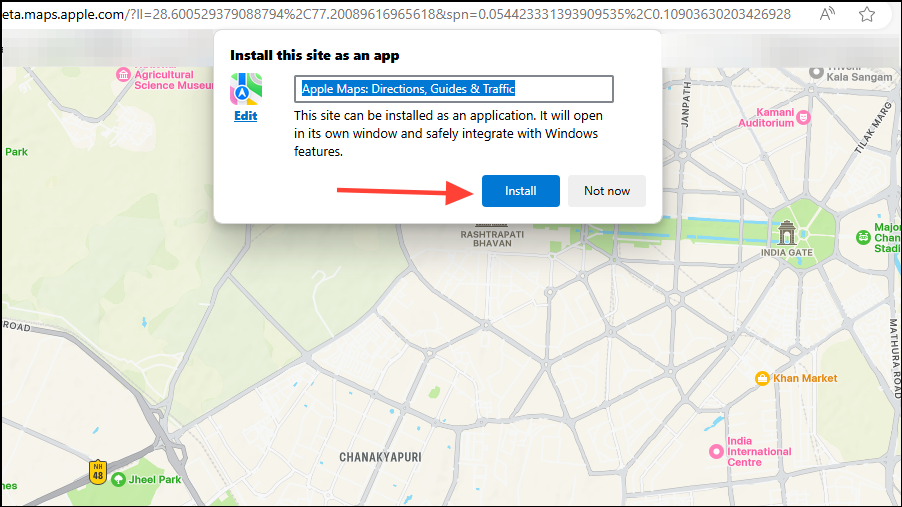Viewport: 902px width, 507px height.
Task: Select the Kala Sangam marker icon
Action: tap(816, 72)
